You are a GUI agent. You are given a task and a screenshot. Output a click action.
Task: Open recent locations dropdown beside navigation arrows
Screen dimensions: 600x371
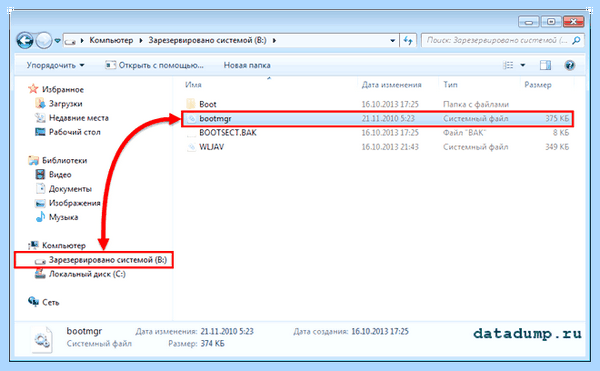point(57,41)
